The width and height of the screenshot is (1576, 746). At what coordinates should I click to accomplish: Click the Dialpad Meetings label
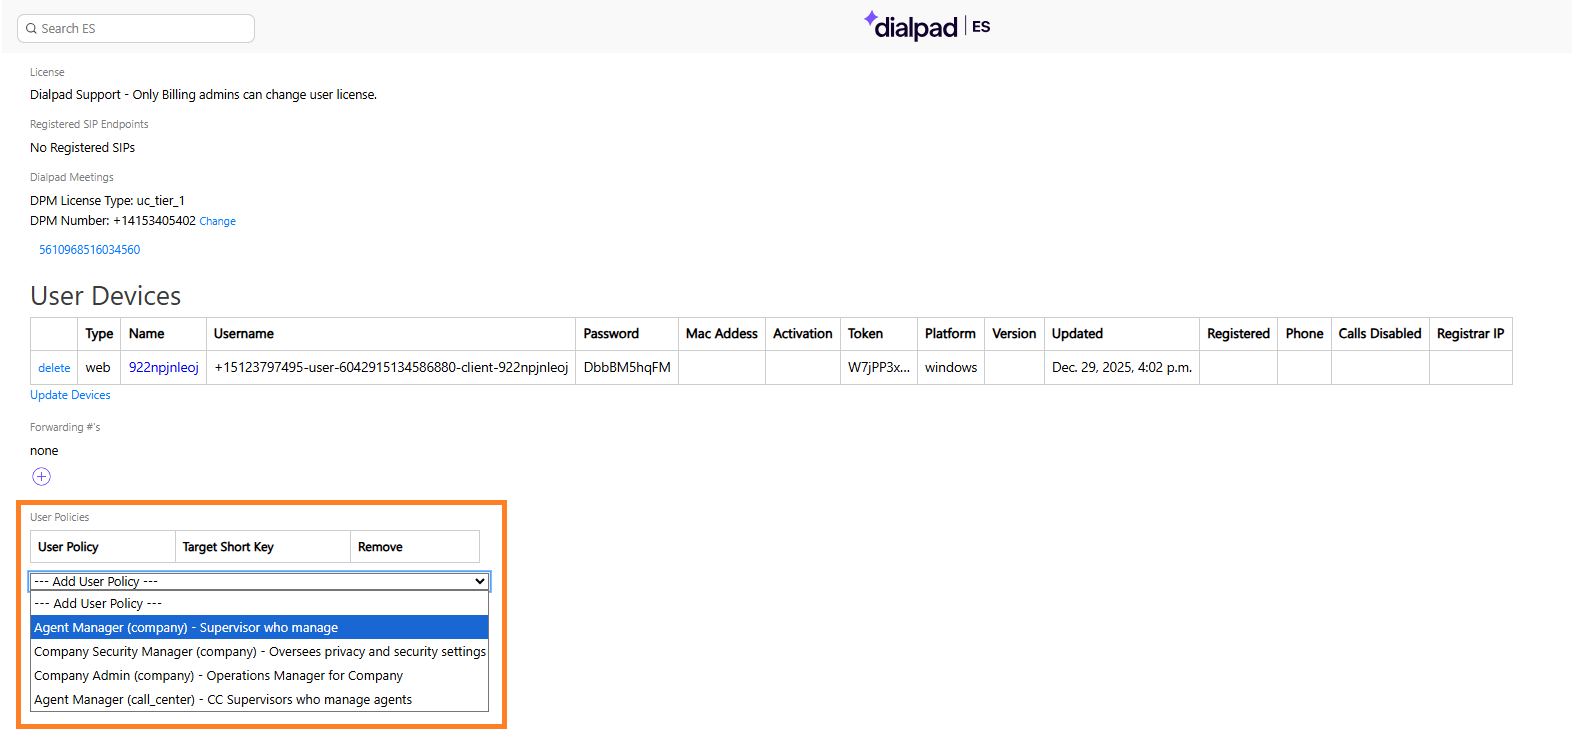pos(72,178)
